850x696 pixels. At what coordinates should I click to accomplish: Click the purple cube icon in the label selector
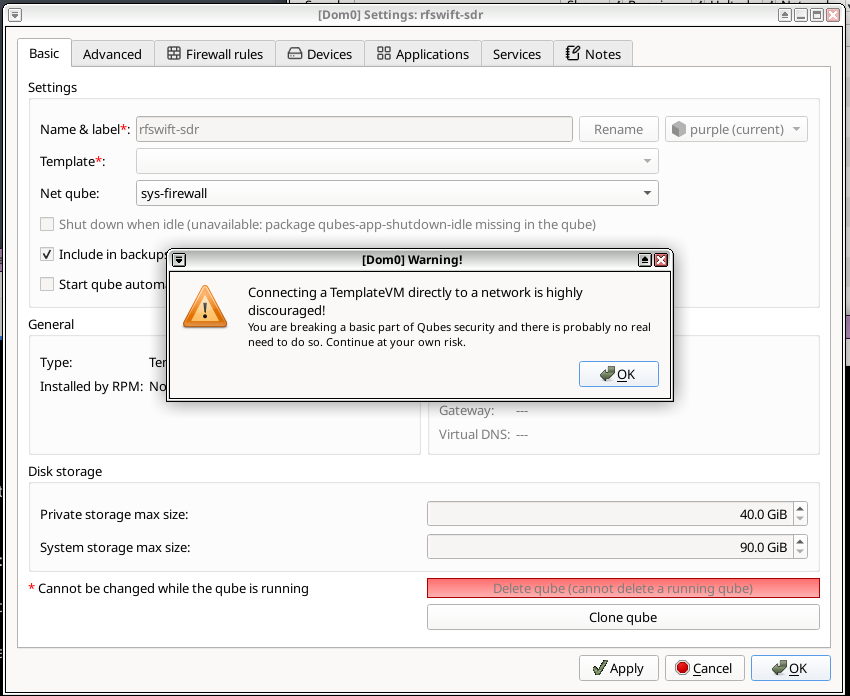point(678,129)
